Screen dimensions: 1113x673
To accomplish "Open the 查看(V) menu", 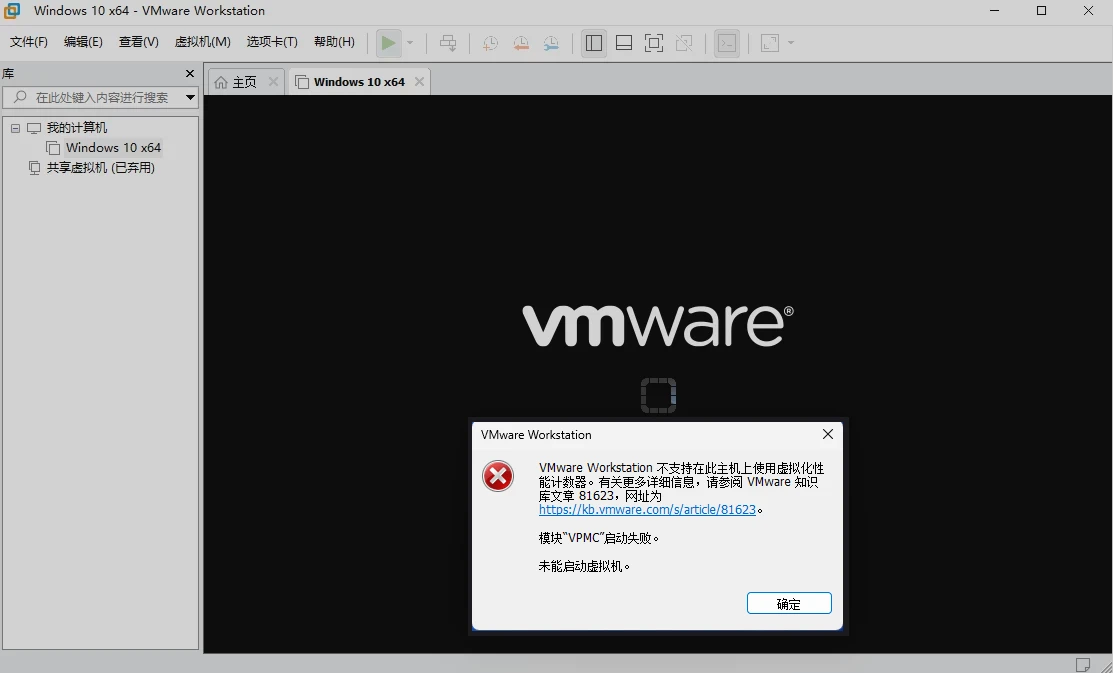I will click(x=138, y=42).
